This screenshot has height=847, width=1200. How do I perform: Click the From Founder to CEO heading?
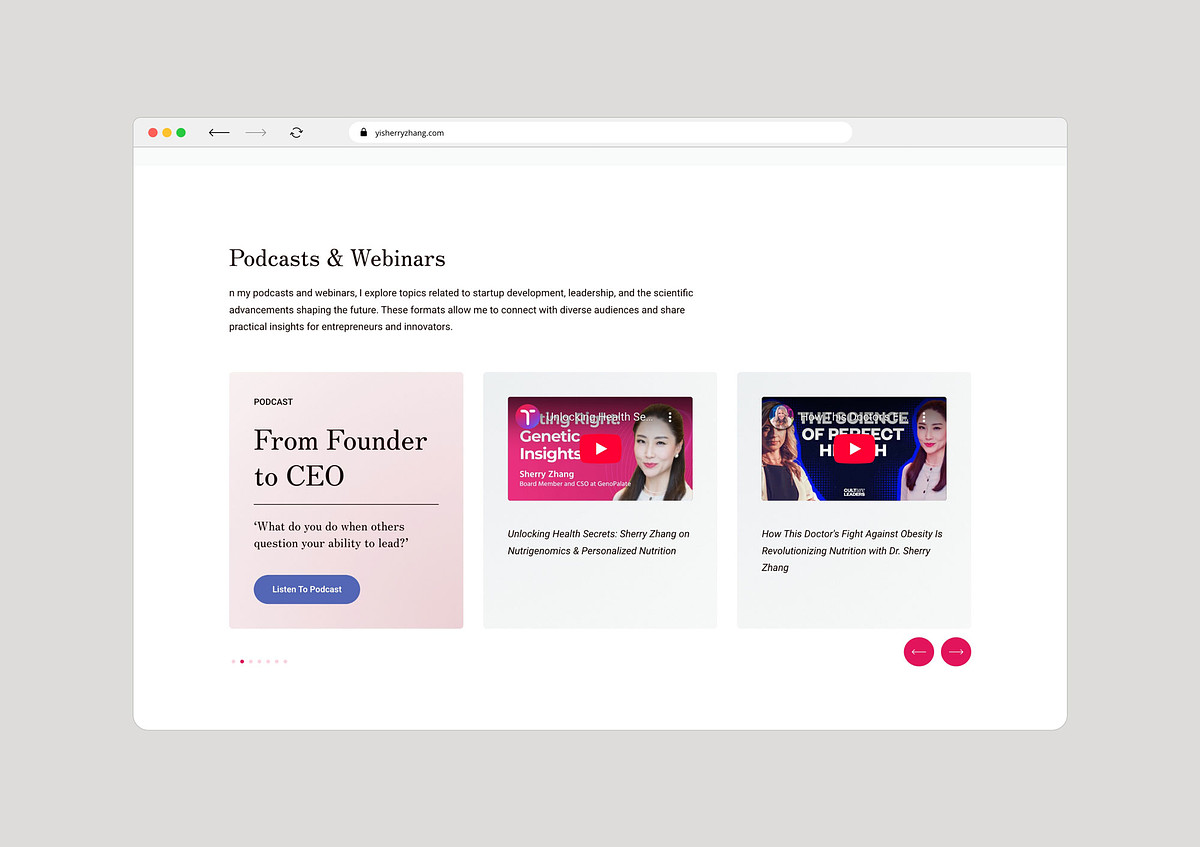click(341, 458)
